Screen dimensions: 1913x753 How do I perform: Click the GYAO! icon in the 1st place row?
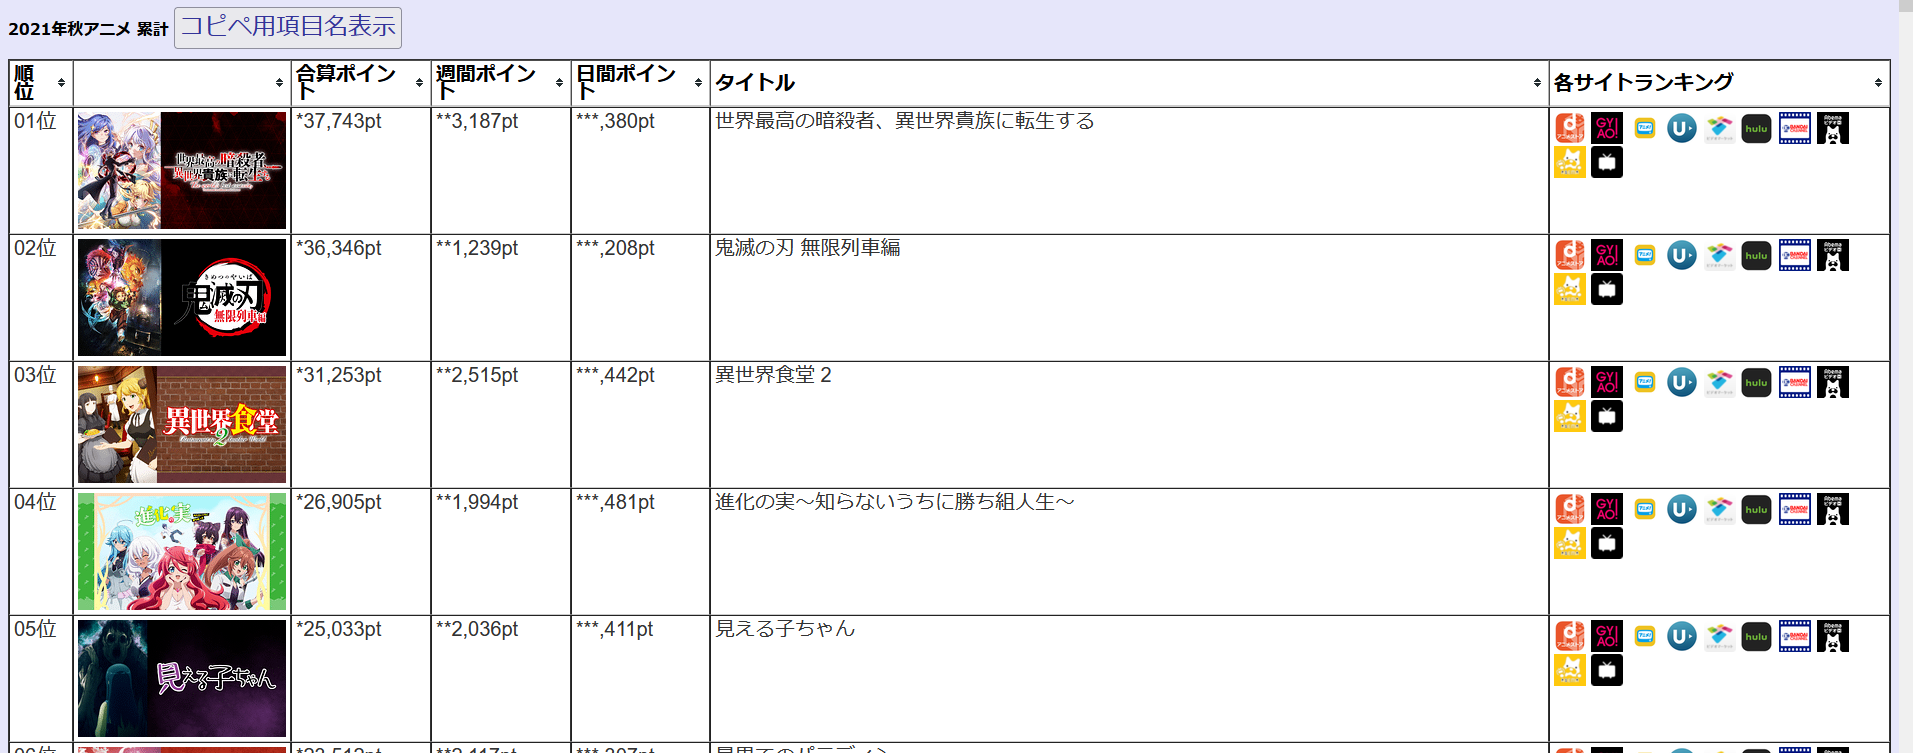click(1607, 128)
